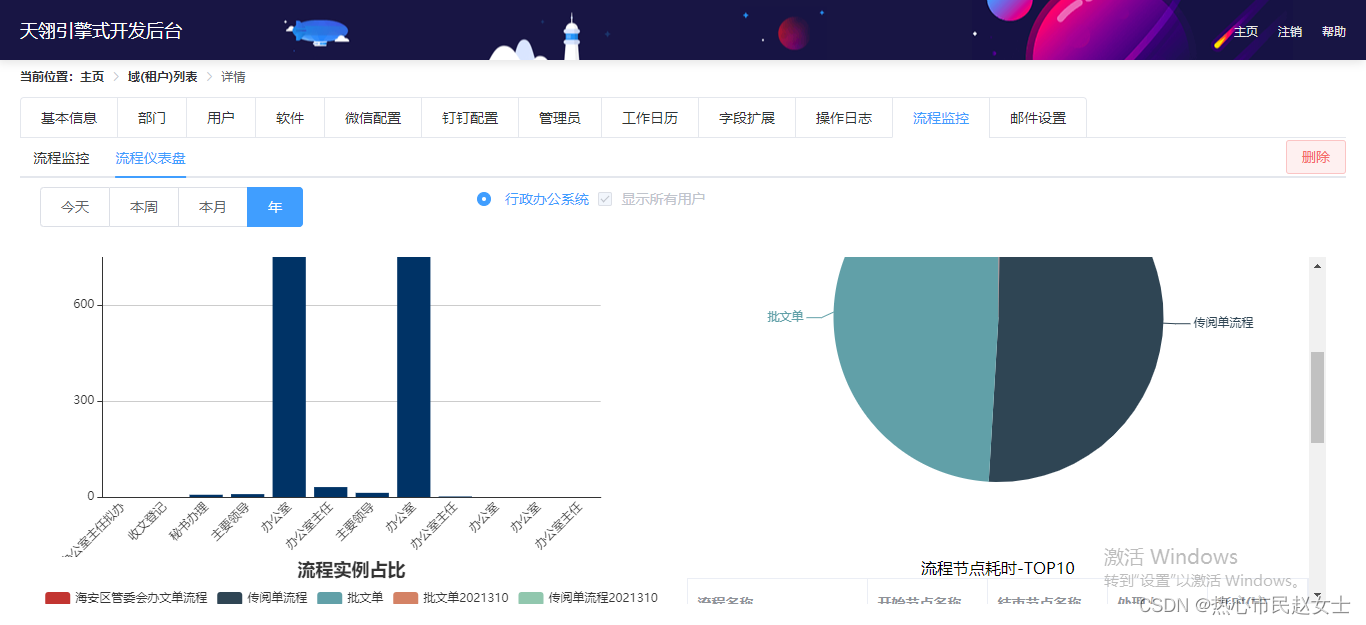The width and height of the screenshot is (1366, 625).
Task: Select the 流程仪表盘 sub-tab
Action: [150, 158]
